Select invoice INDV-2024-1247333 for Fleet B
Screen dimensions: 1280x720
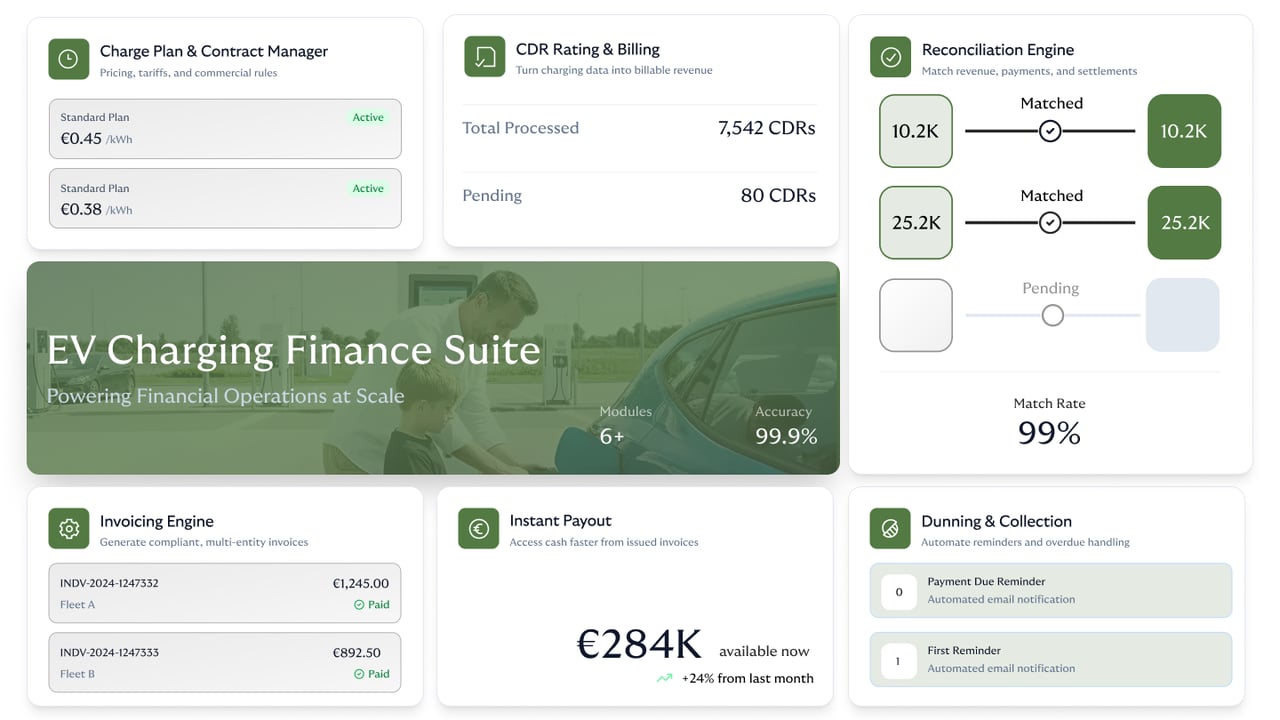(x=224, y=662)
